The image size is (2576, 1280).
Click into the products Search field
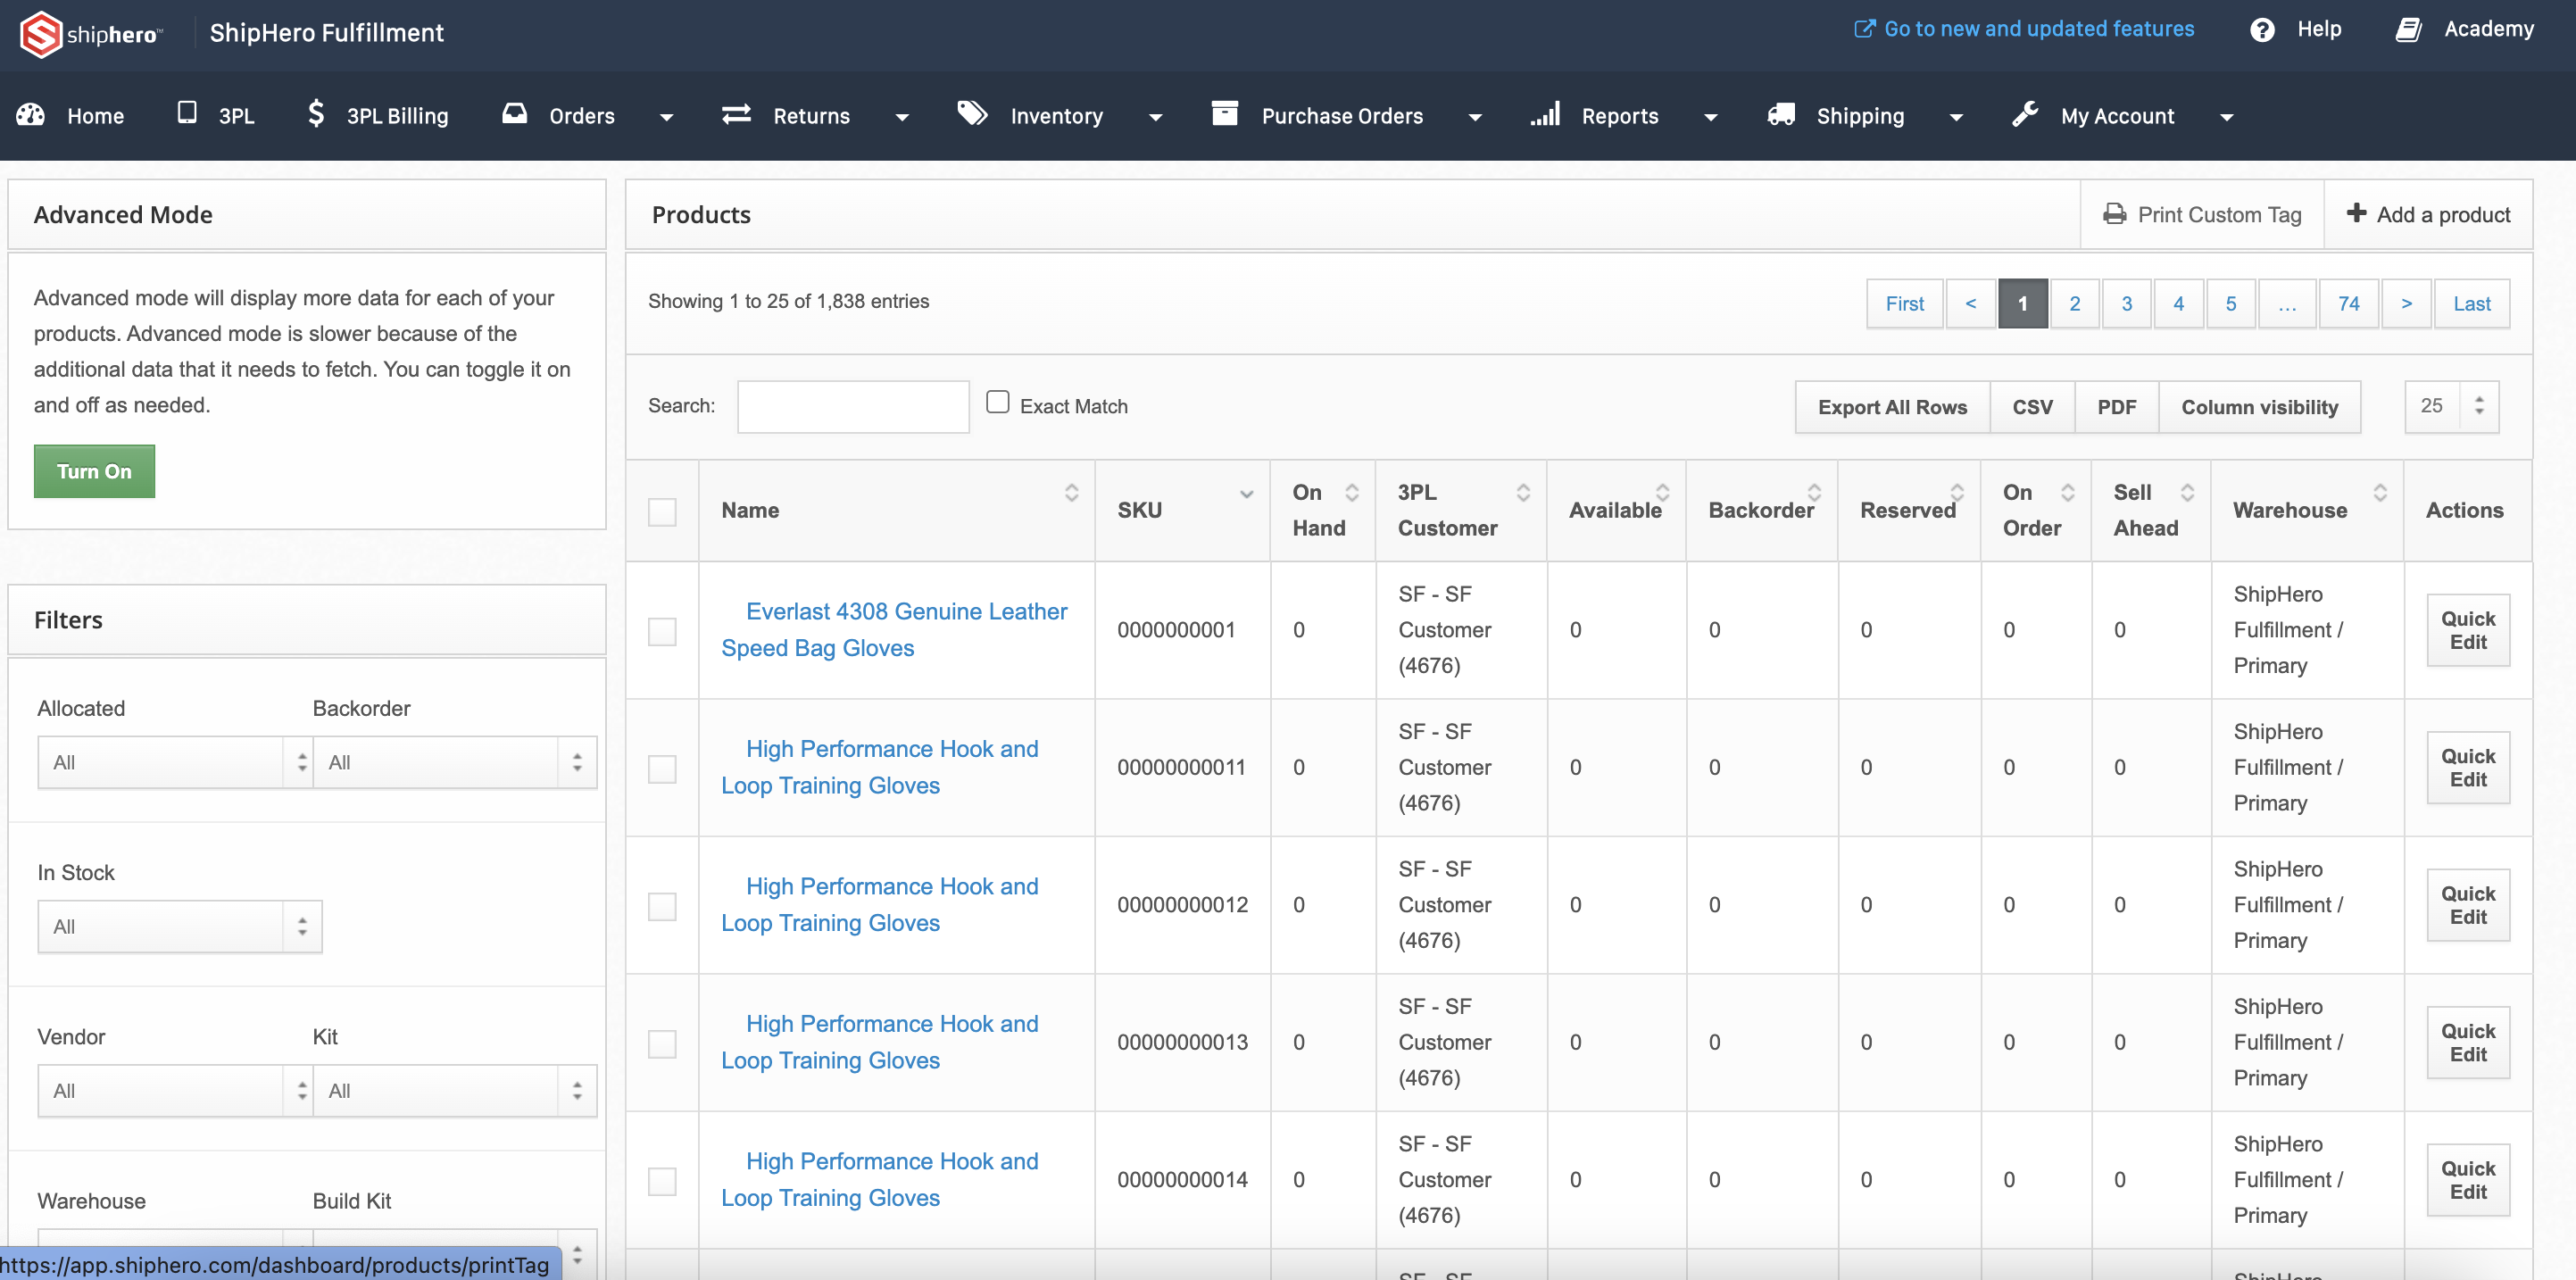pyautogui.click(x=852, y=406)
